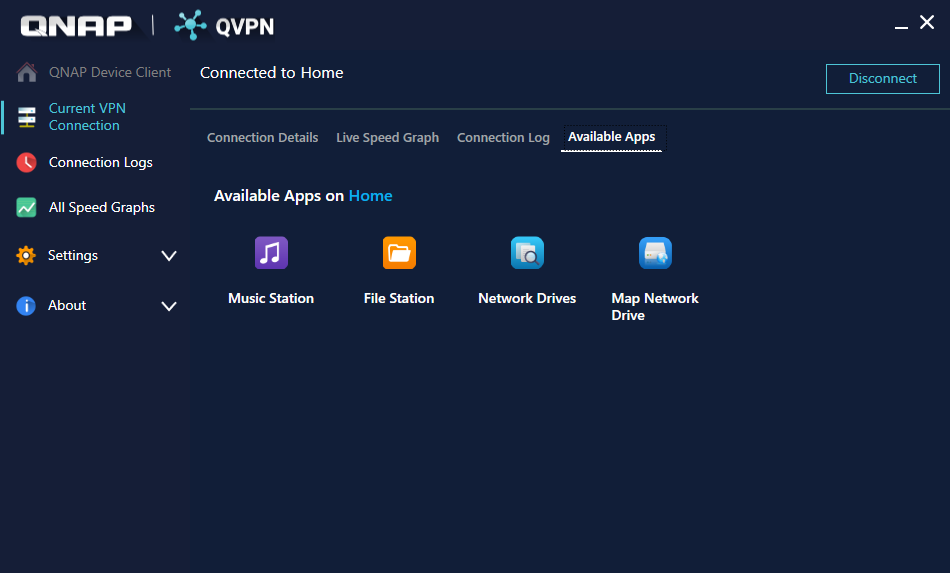Image resolution: width=950 pixels, height=573 pixels.
Task: Open the Live Speed Graph tab
Action: click(387, 137)
